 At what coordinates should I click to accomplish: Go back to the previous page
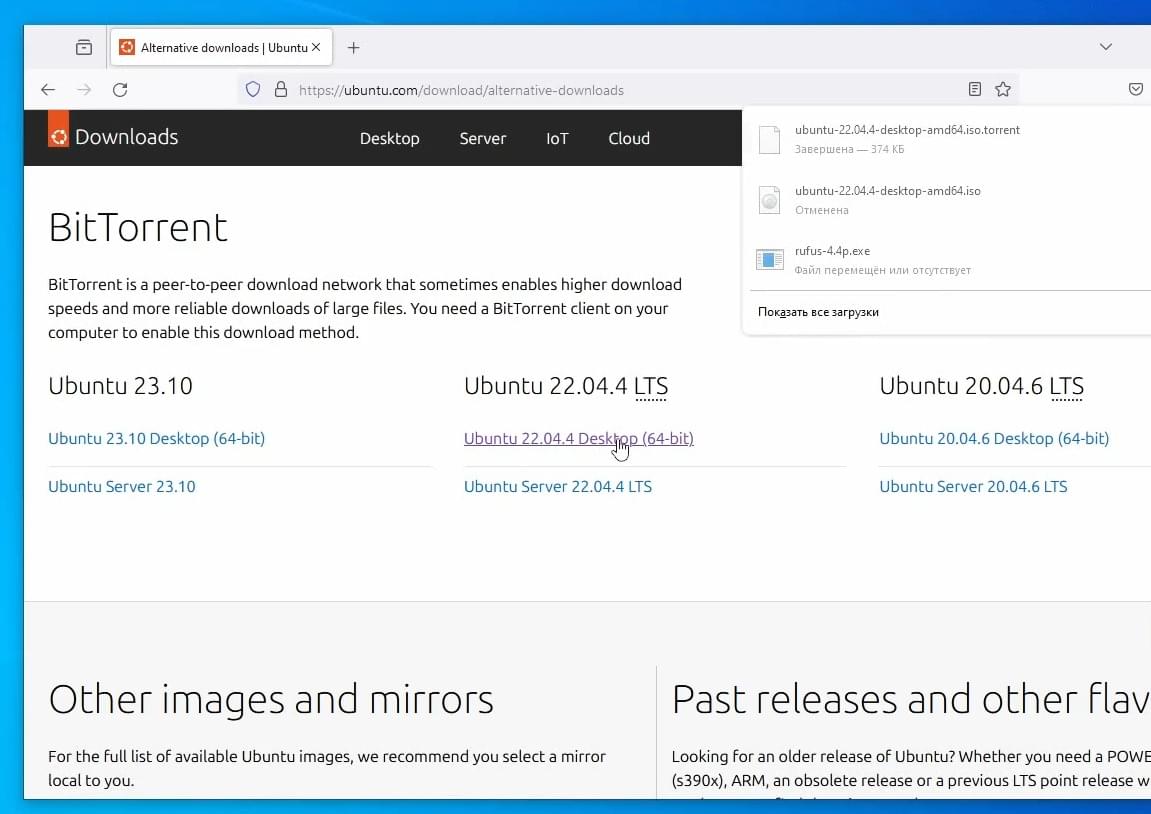(x=48, y=90)
